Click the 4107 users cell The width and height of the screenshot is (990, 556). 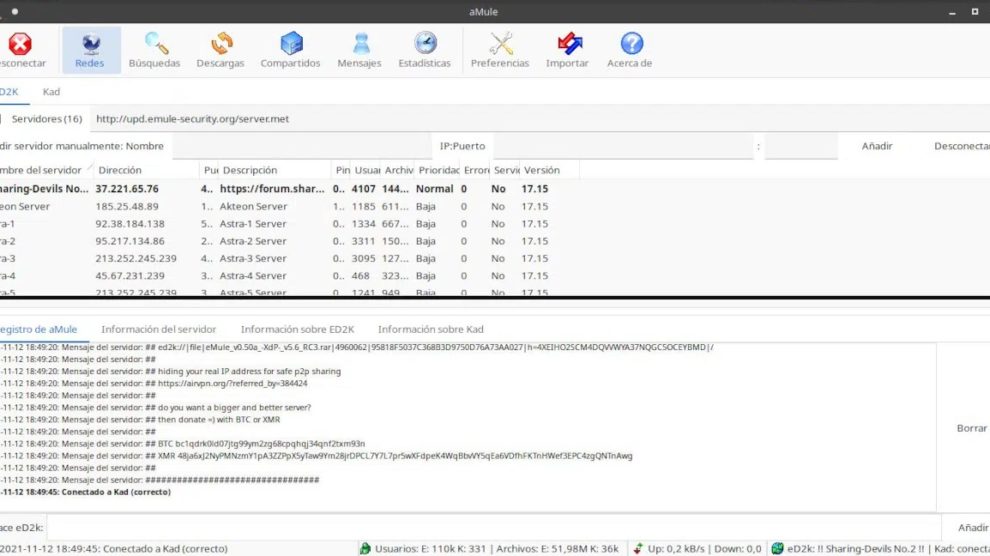point(364,189)
